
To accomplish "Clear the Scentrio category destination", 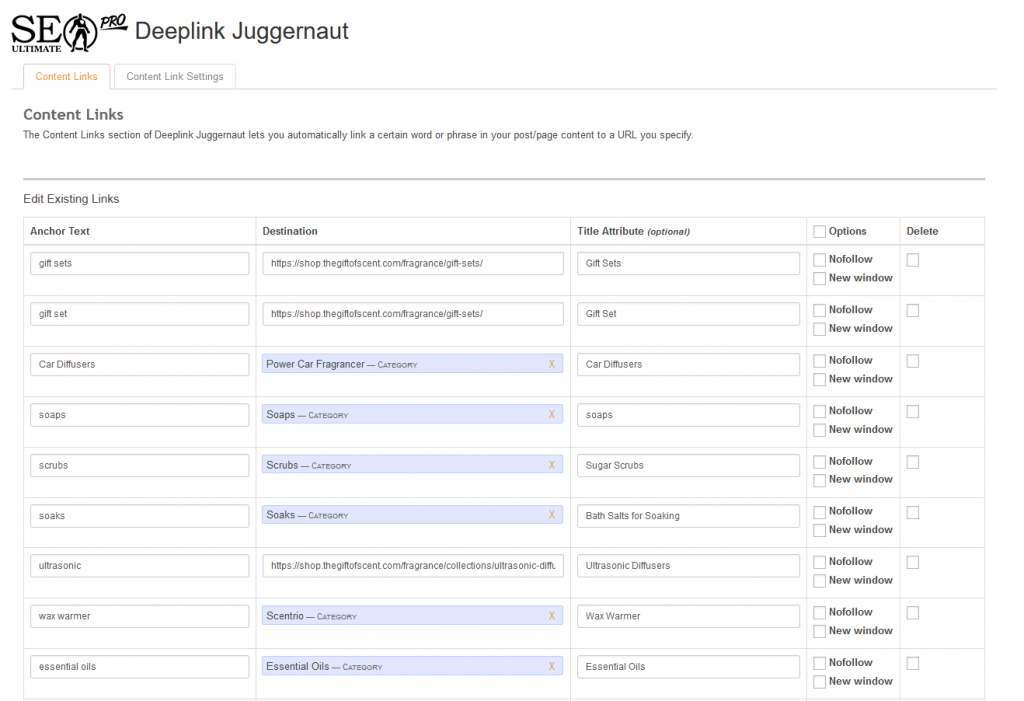I will [x=551, y=616].
